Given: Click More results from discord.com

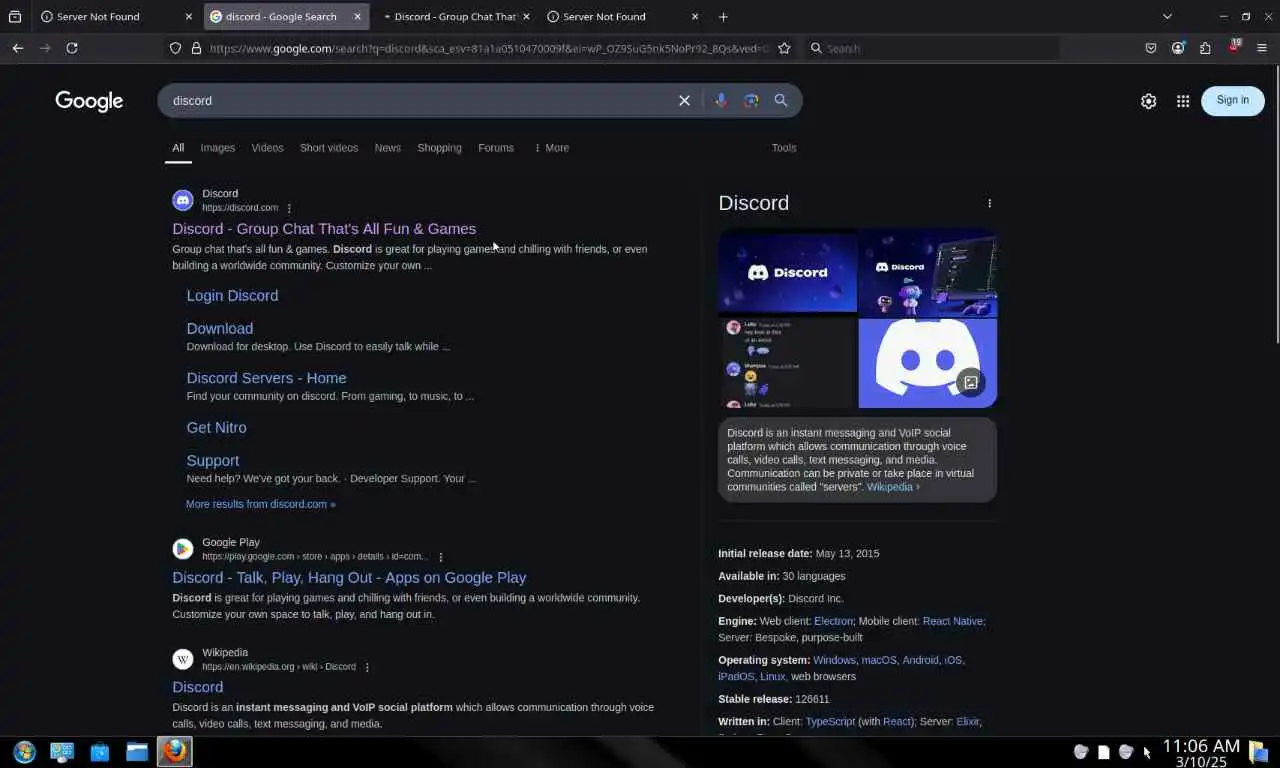Looking at the screenshot, I should tap(261, 504).
